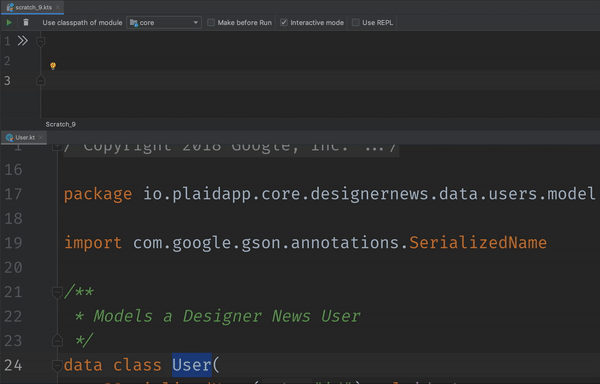Click 'Models a Designer News User' comment

[227, 316]
